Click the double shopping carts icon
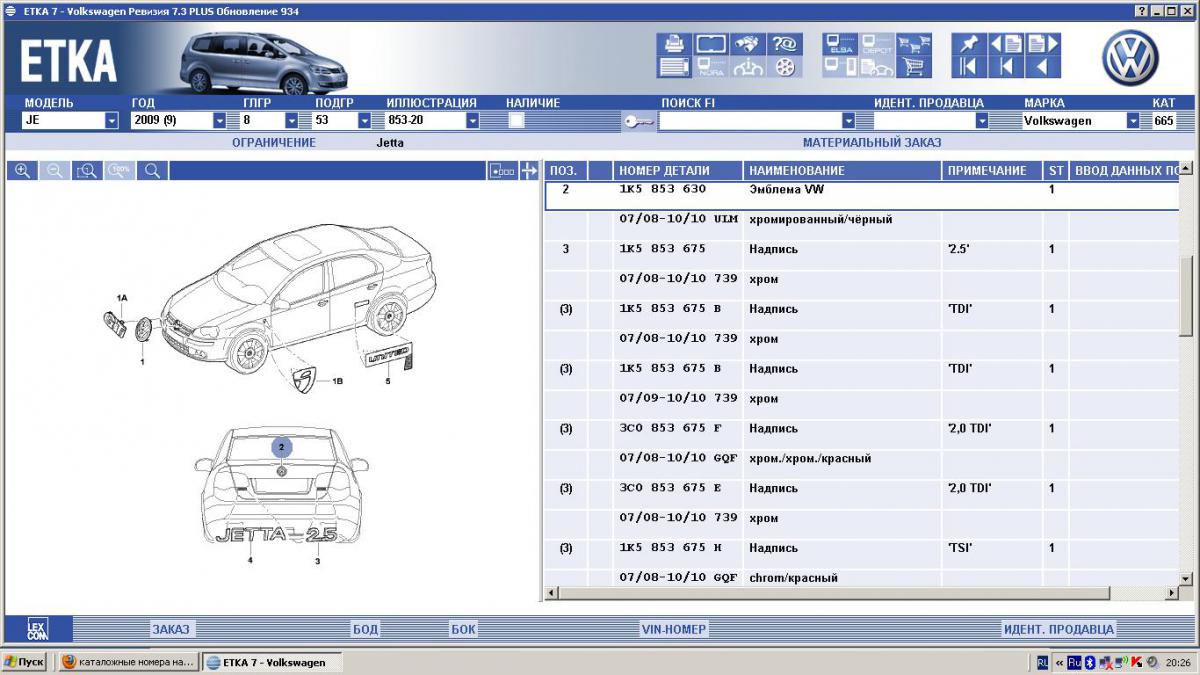Screen dimensions: 1200x675 coord(912,44)
